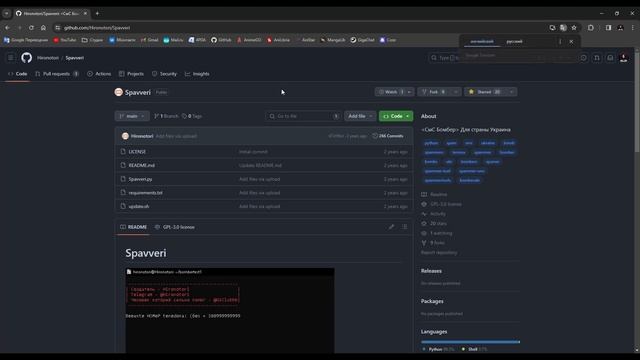Open the update.sh file
Image resolution: width=640 pixels, height=360 pixels.
(139, 207)
